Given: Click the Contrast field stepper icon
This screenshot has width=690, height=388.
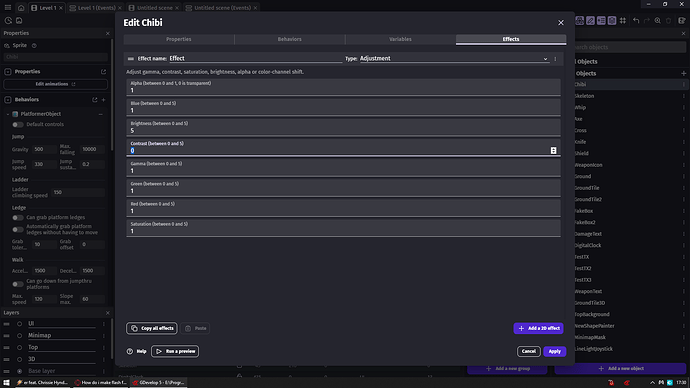Looking at the screenshot, I should (554, 150).
